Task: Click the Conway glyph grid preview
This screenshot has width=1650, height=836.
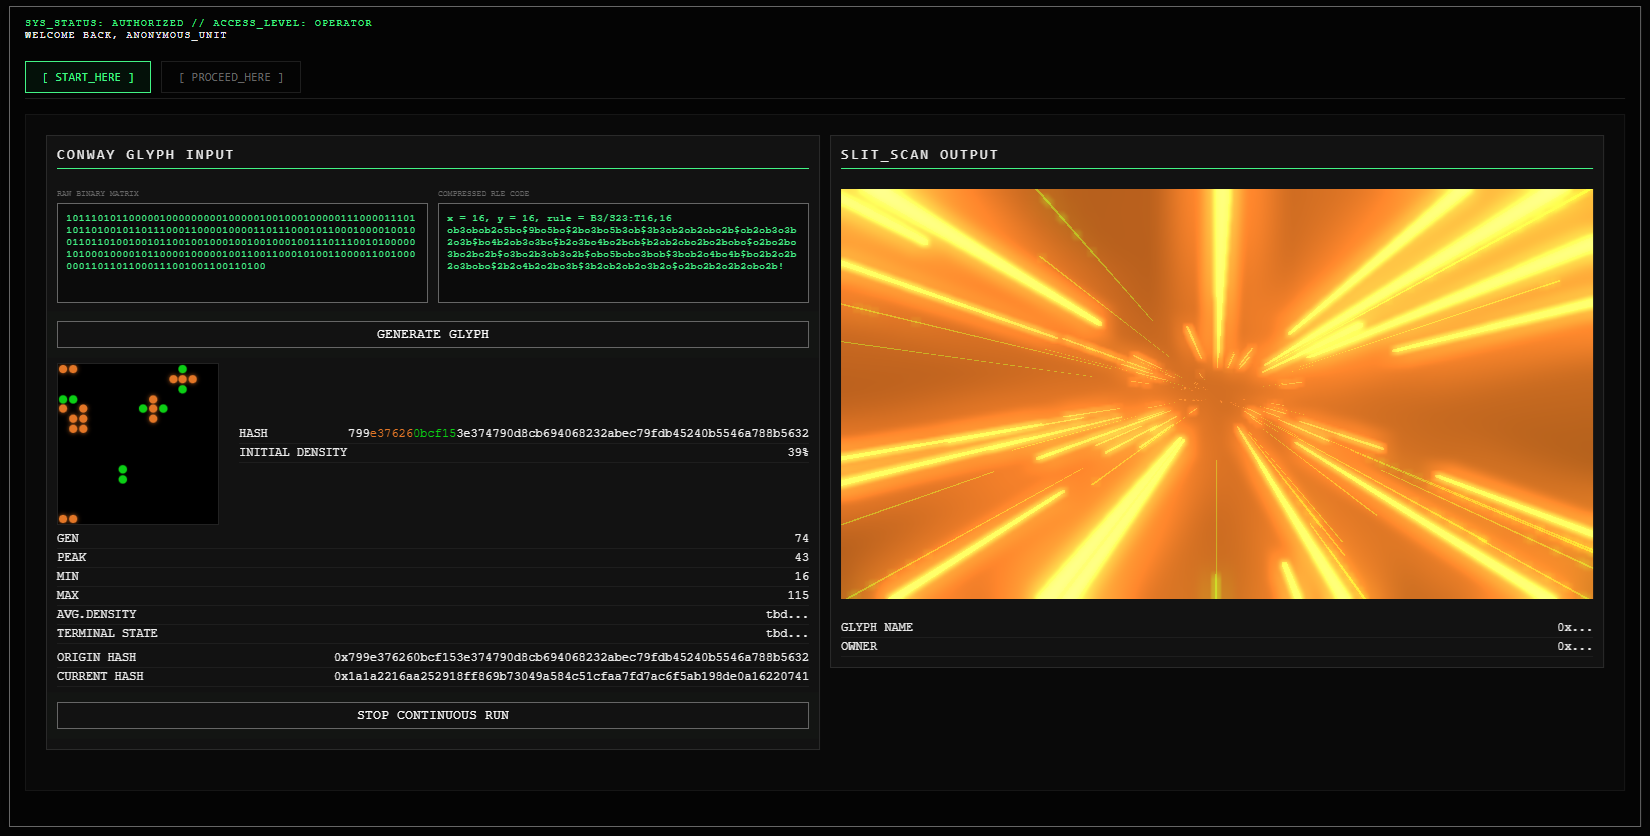Action: click(138, 444)
